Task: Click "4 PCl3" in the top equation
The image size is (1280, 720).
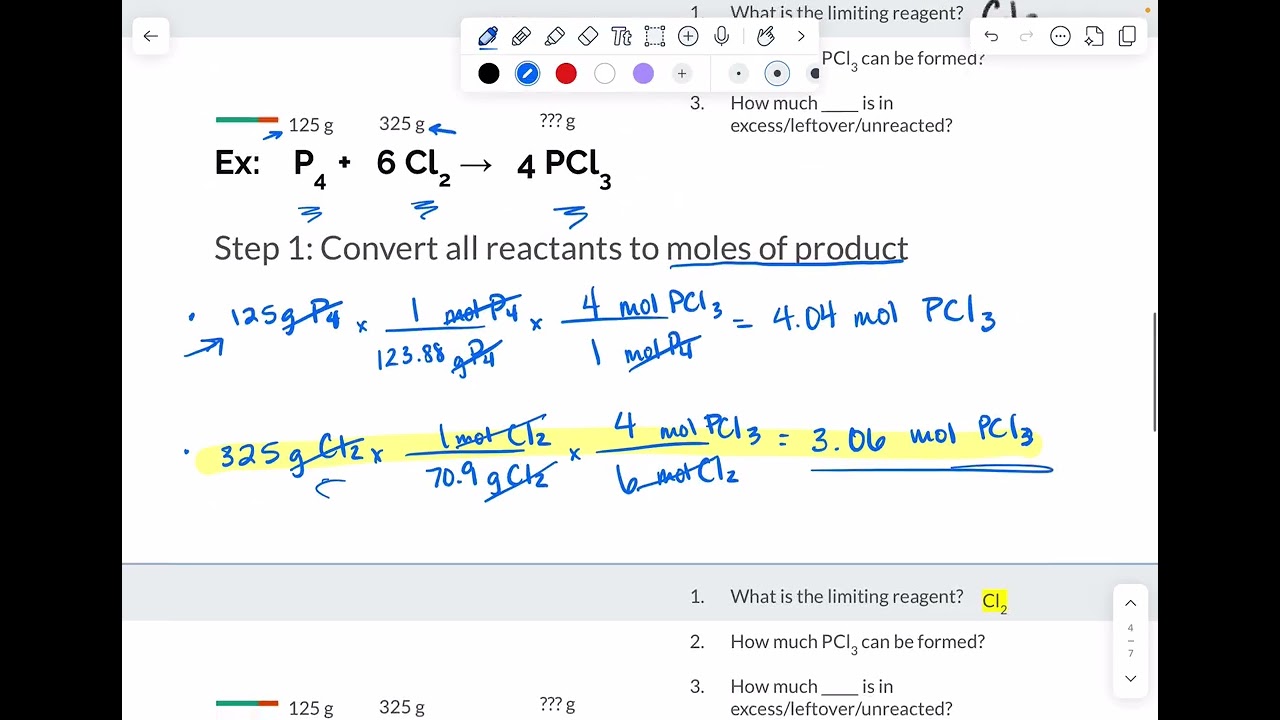Action: click(564, 167)
